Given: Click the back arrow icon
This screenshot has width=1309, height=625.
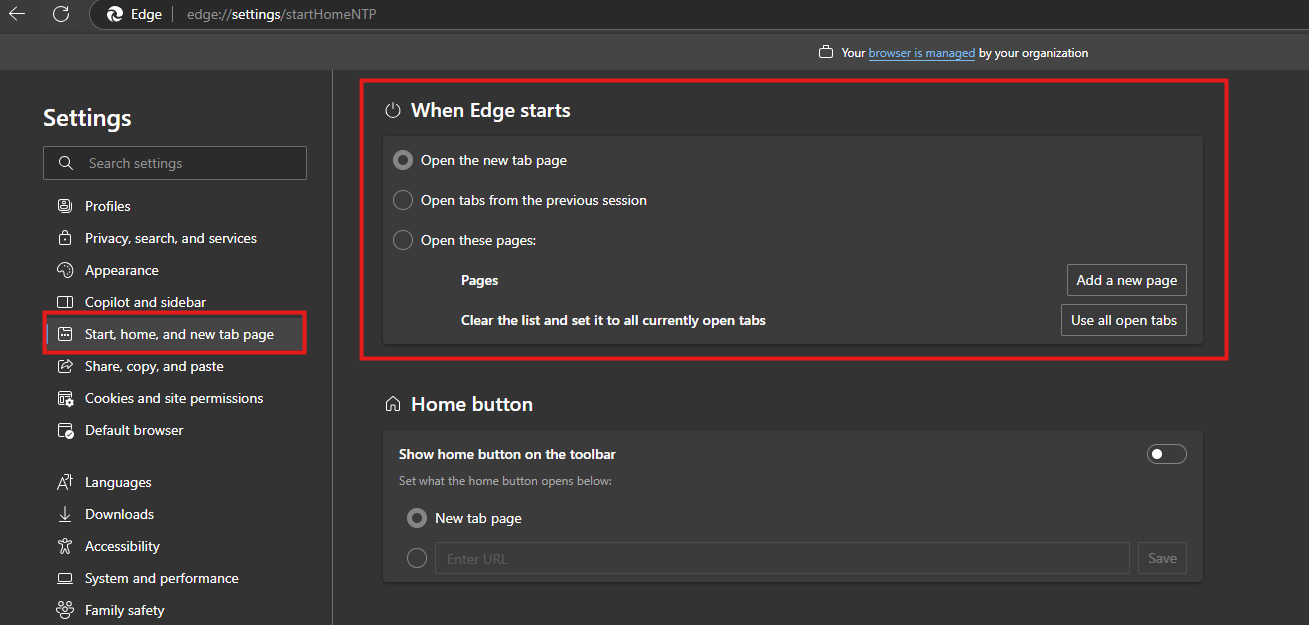Looking at the screenshot, I should pyautogui.click(x=17, y=14).
